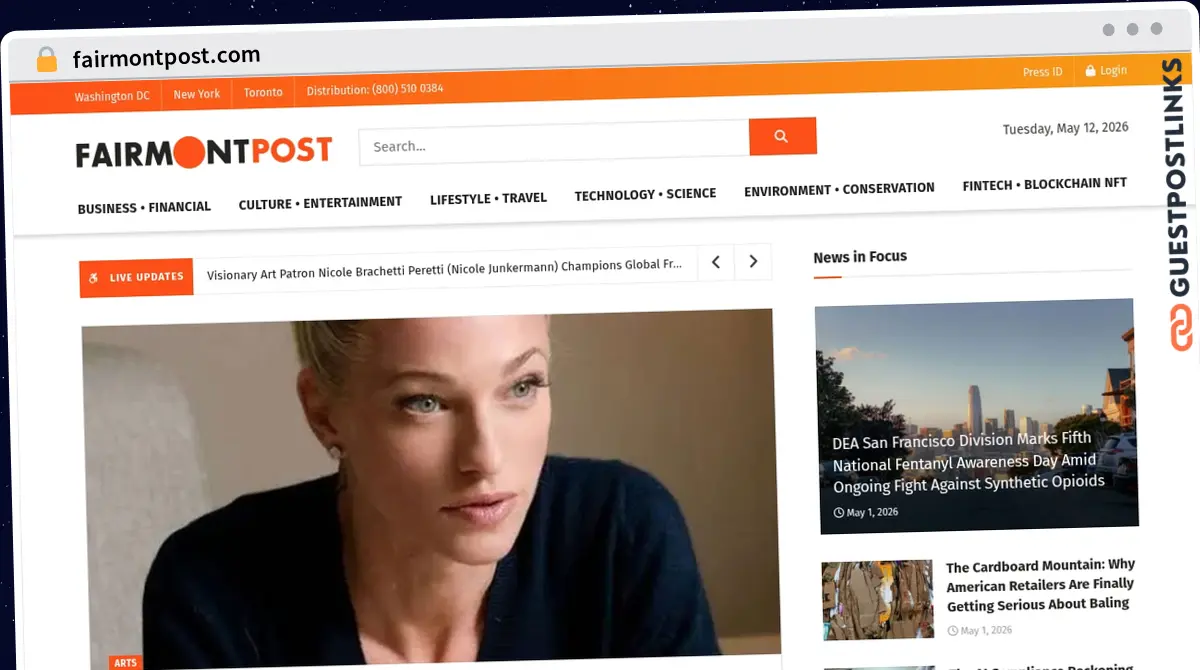This screenshot has height=670, width=1200.
Task: Open the Press ID link
Action: tap(1043, 72)
